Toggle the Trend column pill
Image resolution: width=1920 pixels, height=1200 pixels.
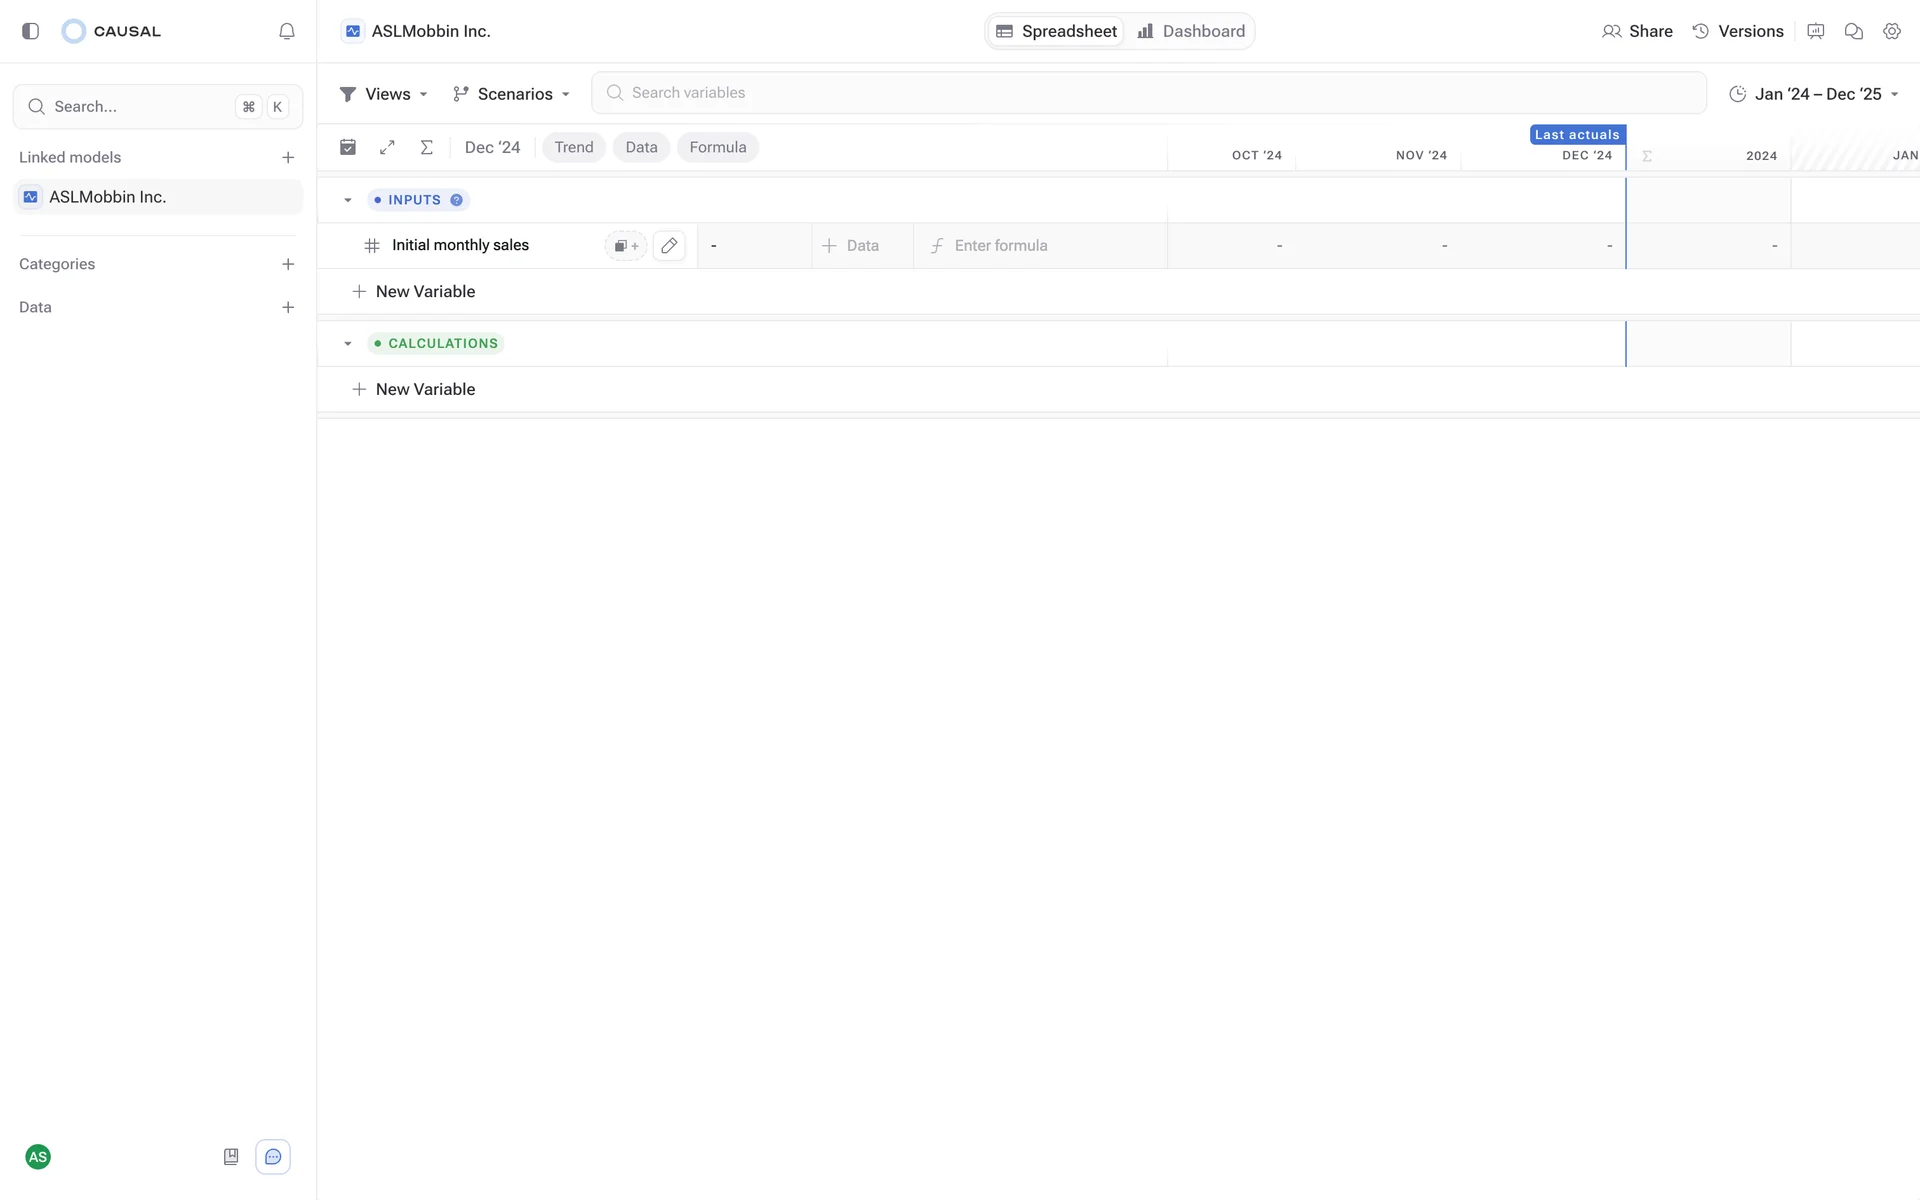coord(573,147)
